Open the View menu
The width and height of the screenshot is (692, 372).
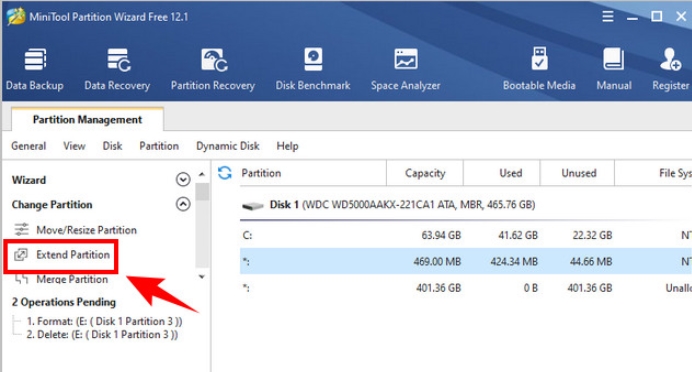coord(74,146)
